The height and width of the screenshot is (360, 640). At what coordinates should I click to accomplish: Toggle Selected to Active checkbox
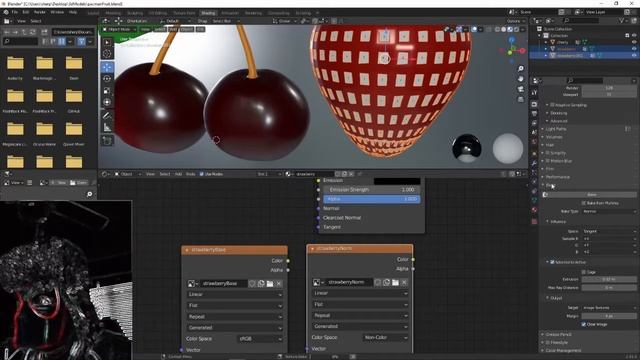[552, 262]
